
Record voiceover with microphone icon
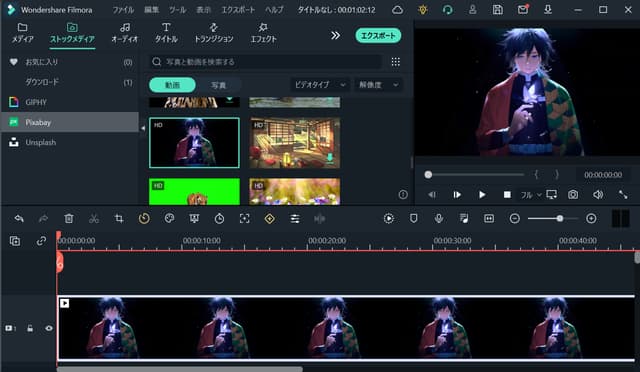(439, 219)
